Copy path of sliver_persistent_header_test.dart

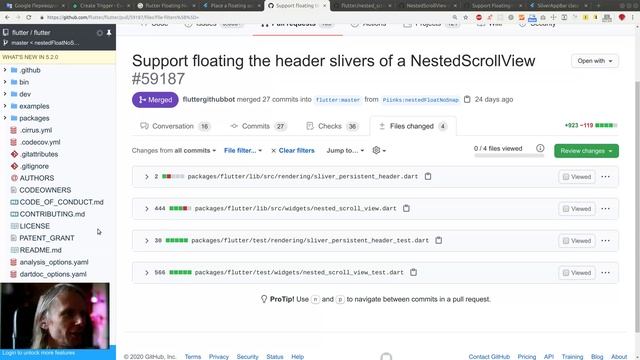tap(438, 240)
